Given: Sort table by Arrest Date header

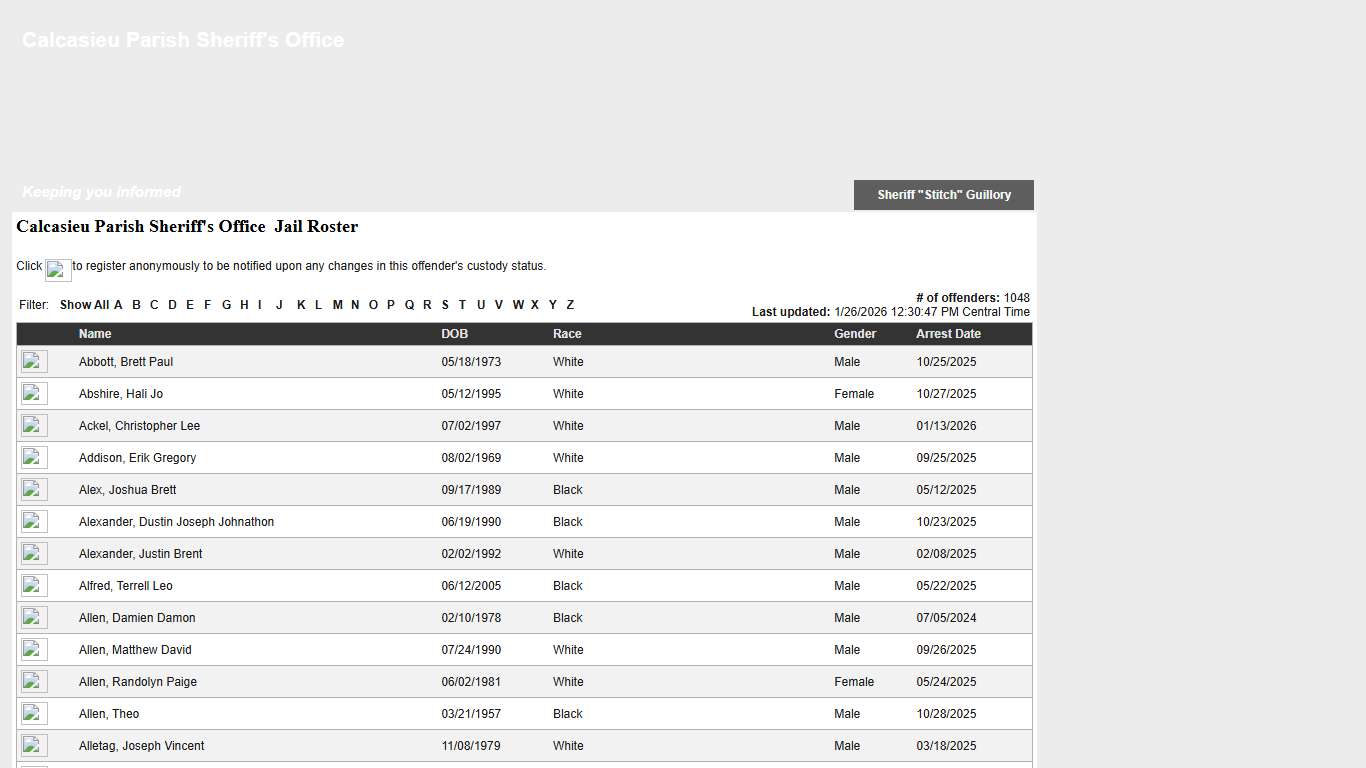Looking at the screenshot, I should (x=948, y=334).
